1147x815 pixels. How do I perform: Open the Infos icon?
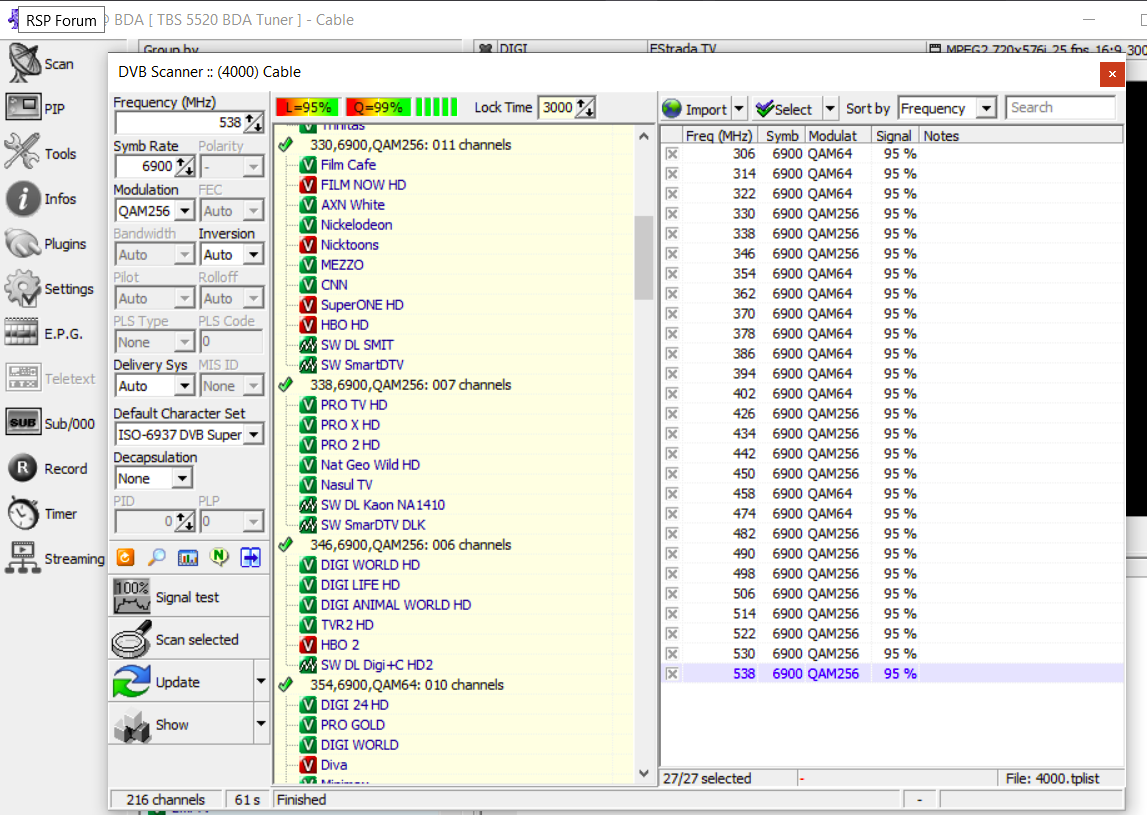pos(23,198)
